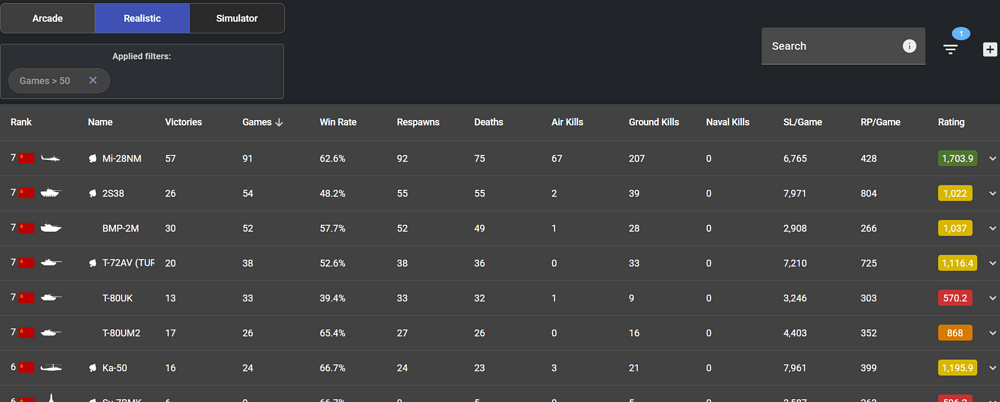Image resolution: width=1000 pixels, height=402 pixels.
Task: Switch to the Arcade mode tab
Action: (x=47, y=18)
